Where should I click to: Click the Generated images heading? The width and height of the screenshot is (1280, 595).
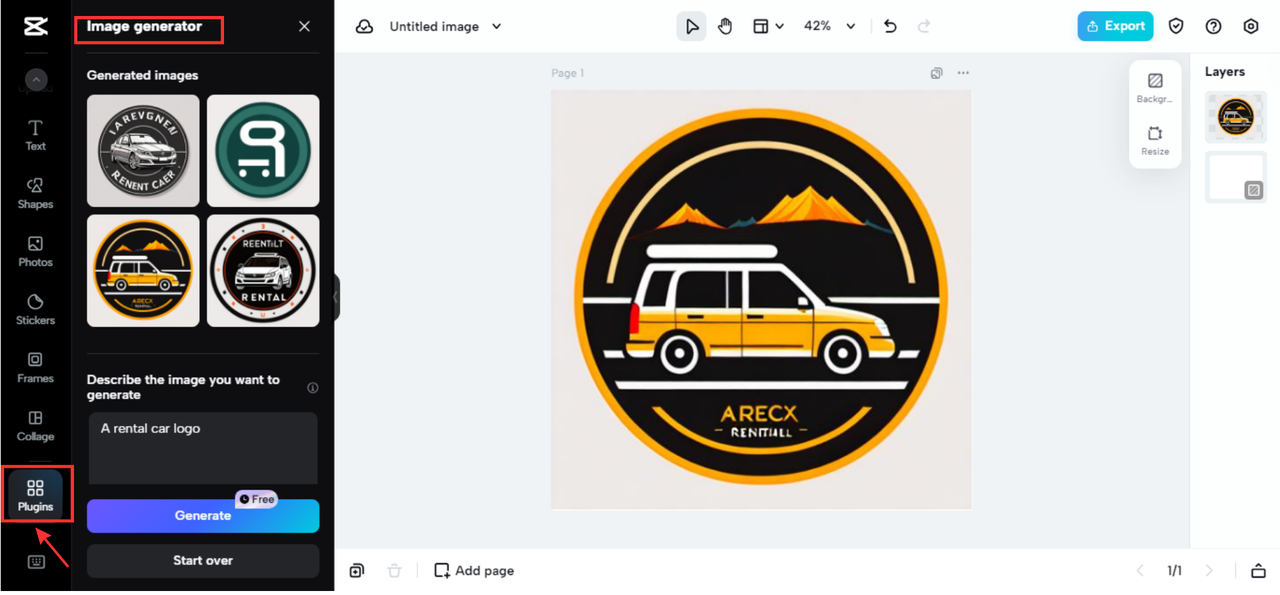143,75
